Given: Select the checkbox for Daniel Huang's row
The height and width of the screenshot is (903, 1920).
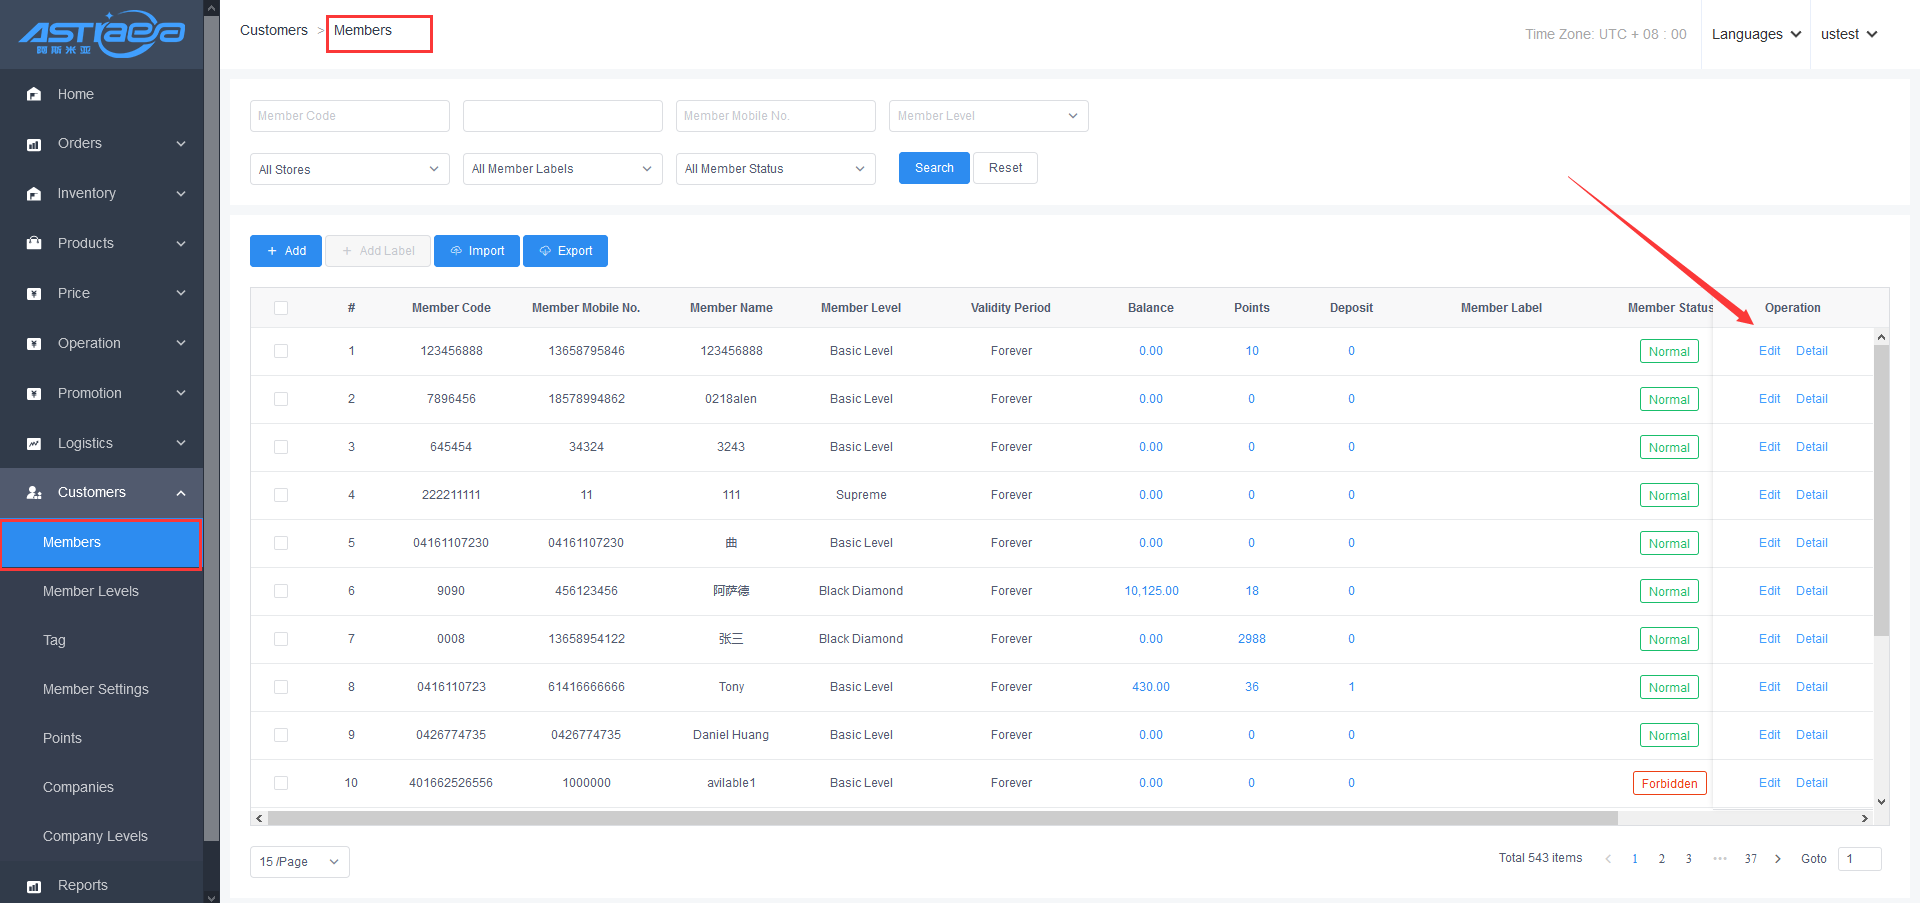Looking at the screenshot, I should click(x=281, y=735).
